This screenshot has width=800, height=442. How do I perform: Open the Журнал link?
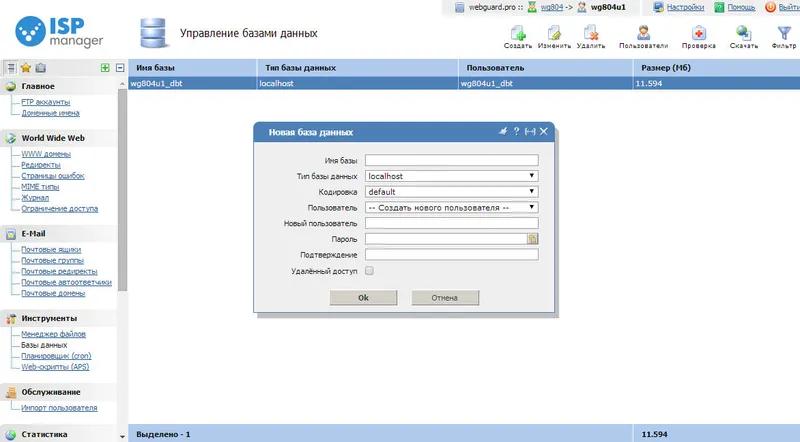35,198
